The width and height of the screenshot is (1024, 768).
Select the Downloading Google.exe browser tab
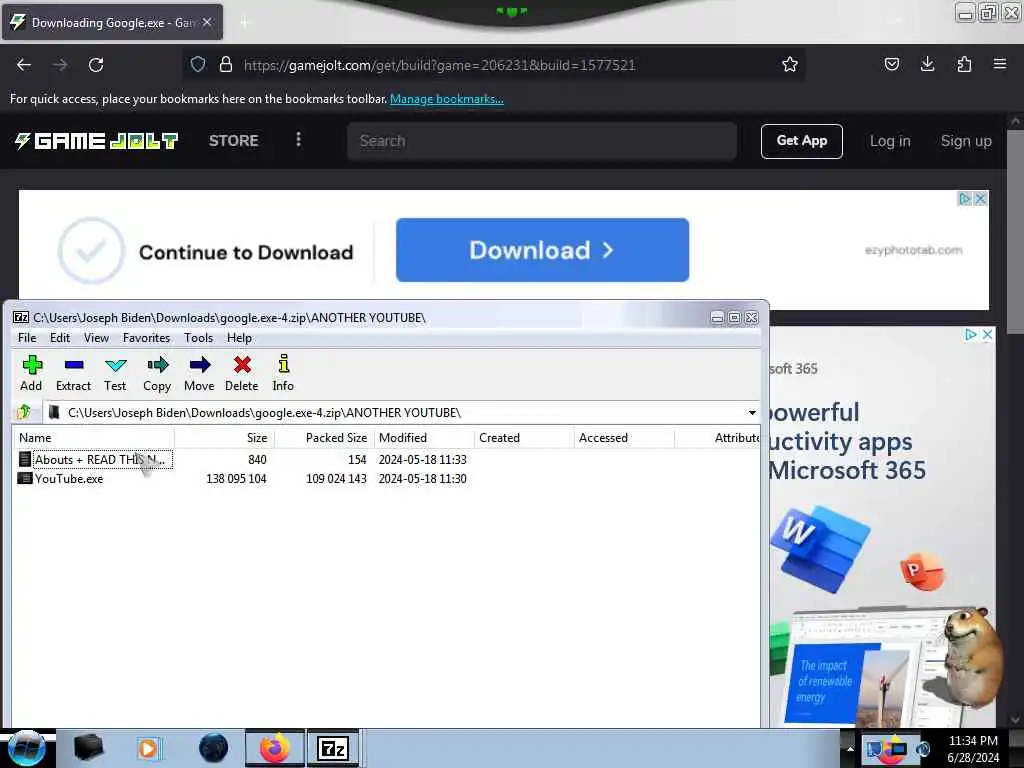tap(112, 22)
